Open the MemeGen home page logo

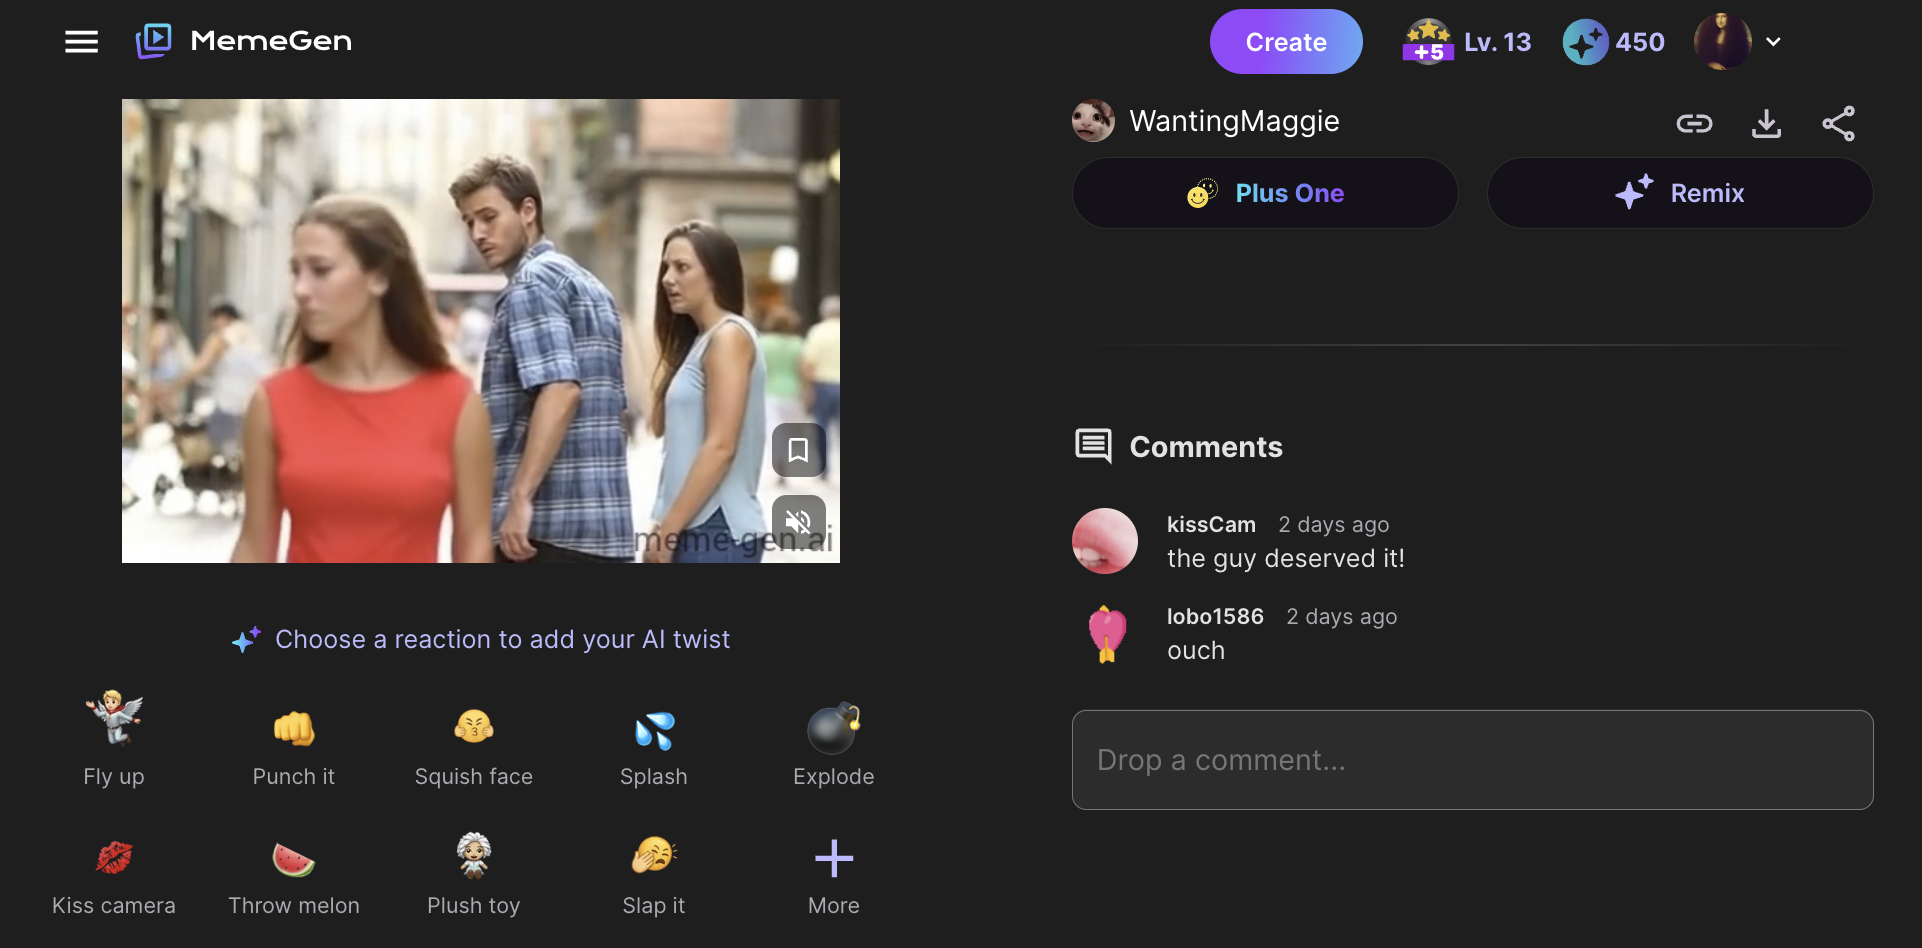pyautogui.click(x=242, y=41)
